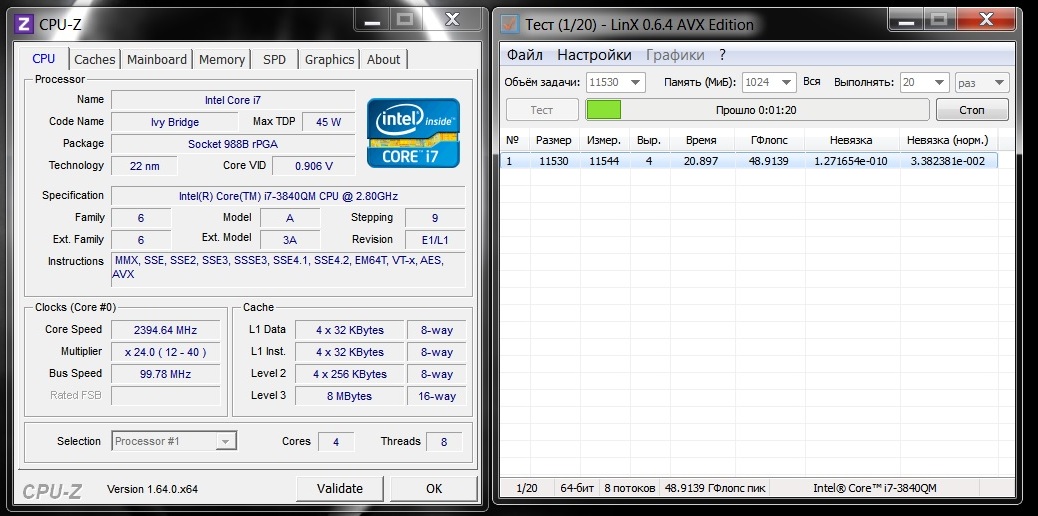Click the Cores value 4
1038x516 pixels.
point(336,442)
